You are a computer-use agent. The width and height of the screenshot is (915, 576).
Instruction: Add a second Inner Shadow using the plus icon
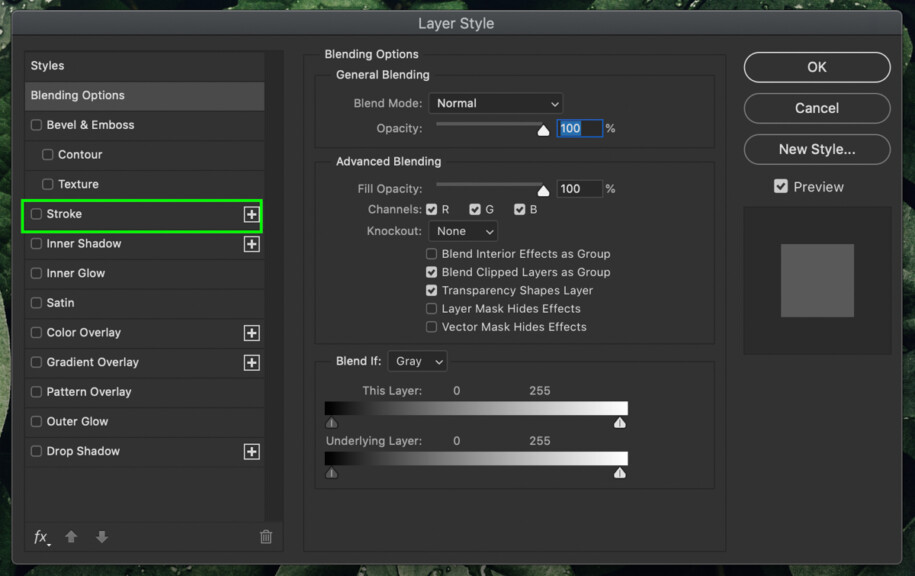tap(252, 244)
